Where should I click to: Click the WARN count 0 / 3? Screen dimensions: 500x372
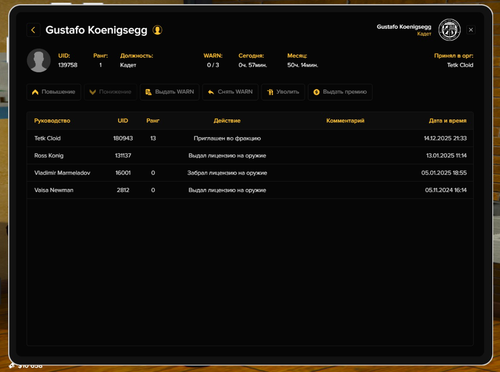click(213, 65)
